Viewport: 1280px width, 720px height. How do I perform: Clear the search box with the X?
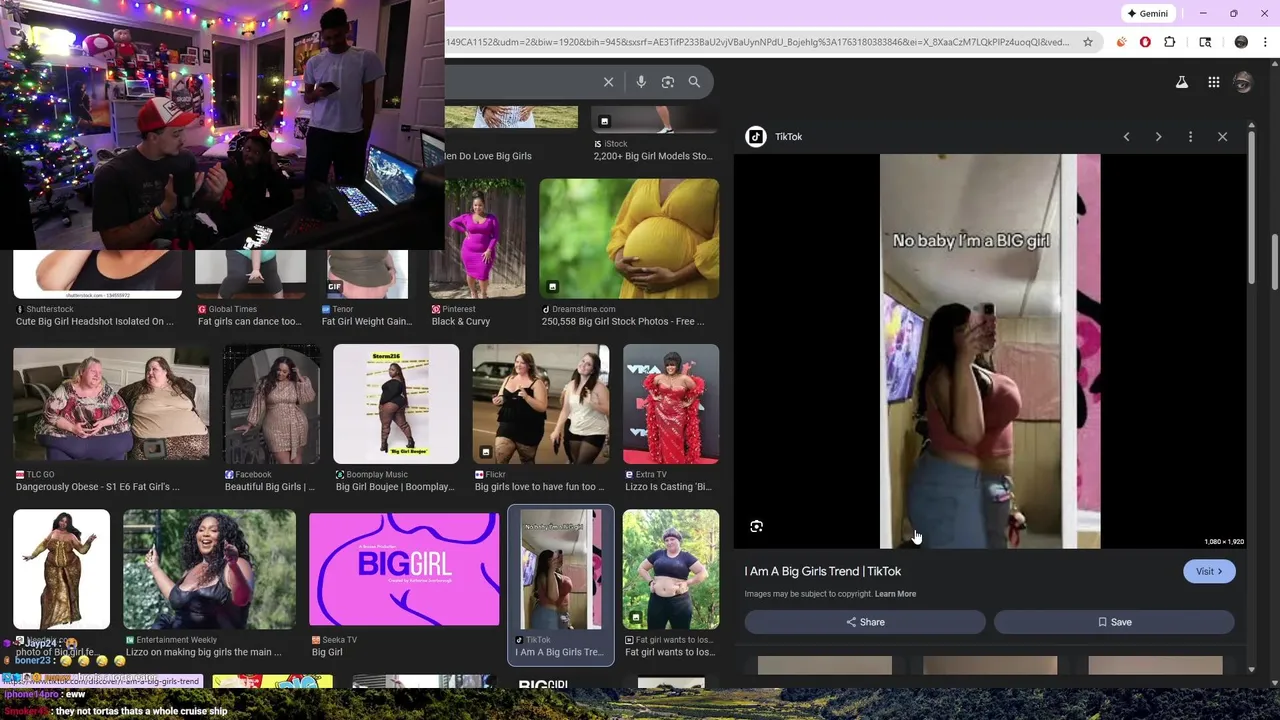click(x=608, y=82)
